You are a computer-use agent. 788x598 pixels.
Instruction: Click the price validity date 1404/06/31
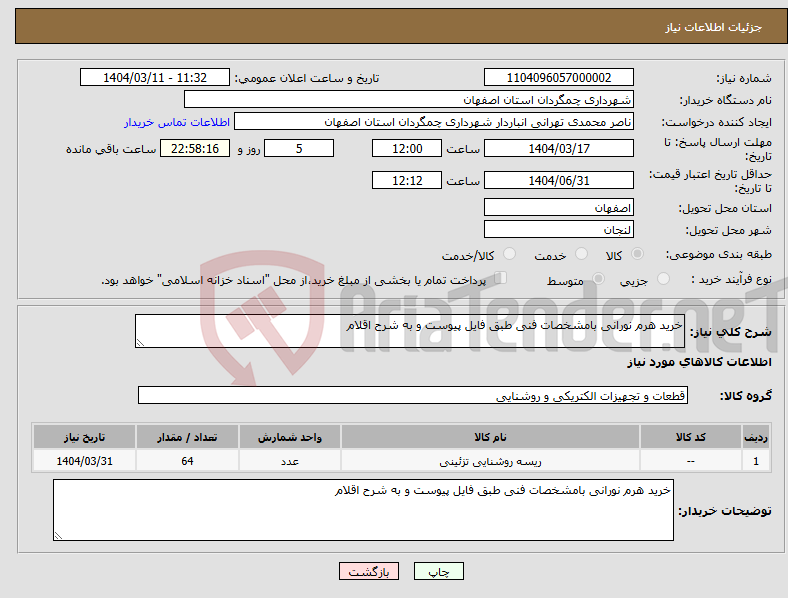pos(559,180)
